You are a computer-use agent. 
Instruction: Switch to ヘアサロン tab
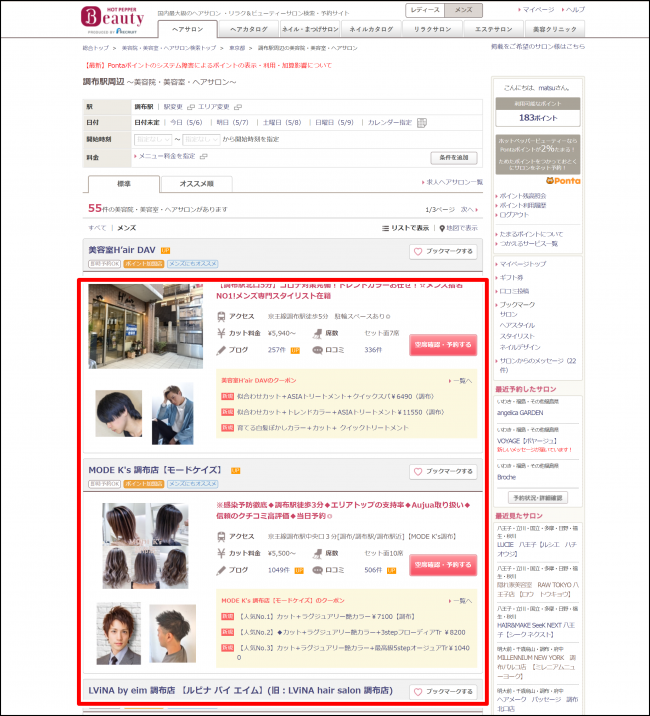[188, 29]
